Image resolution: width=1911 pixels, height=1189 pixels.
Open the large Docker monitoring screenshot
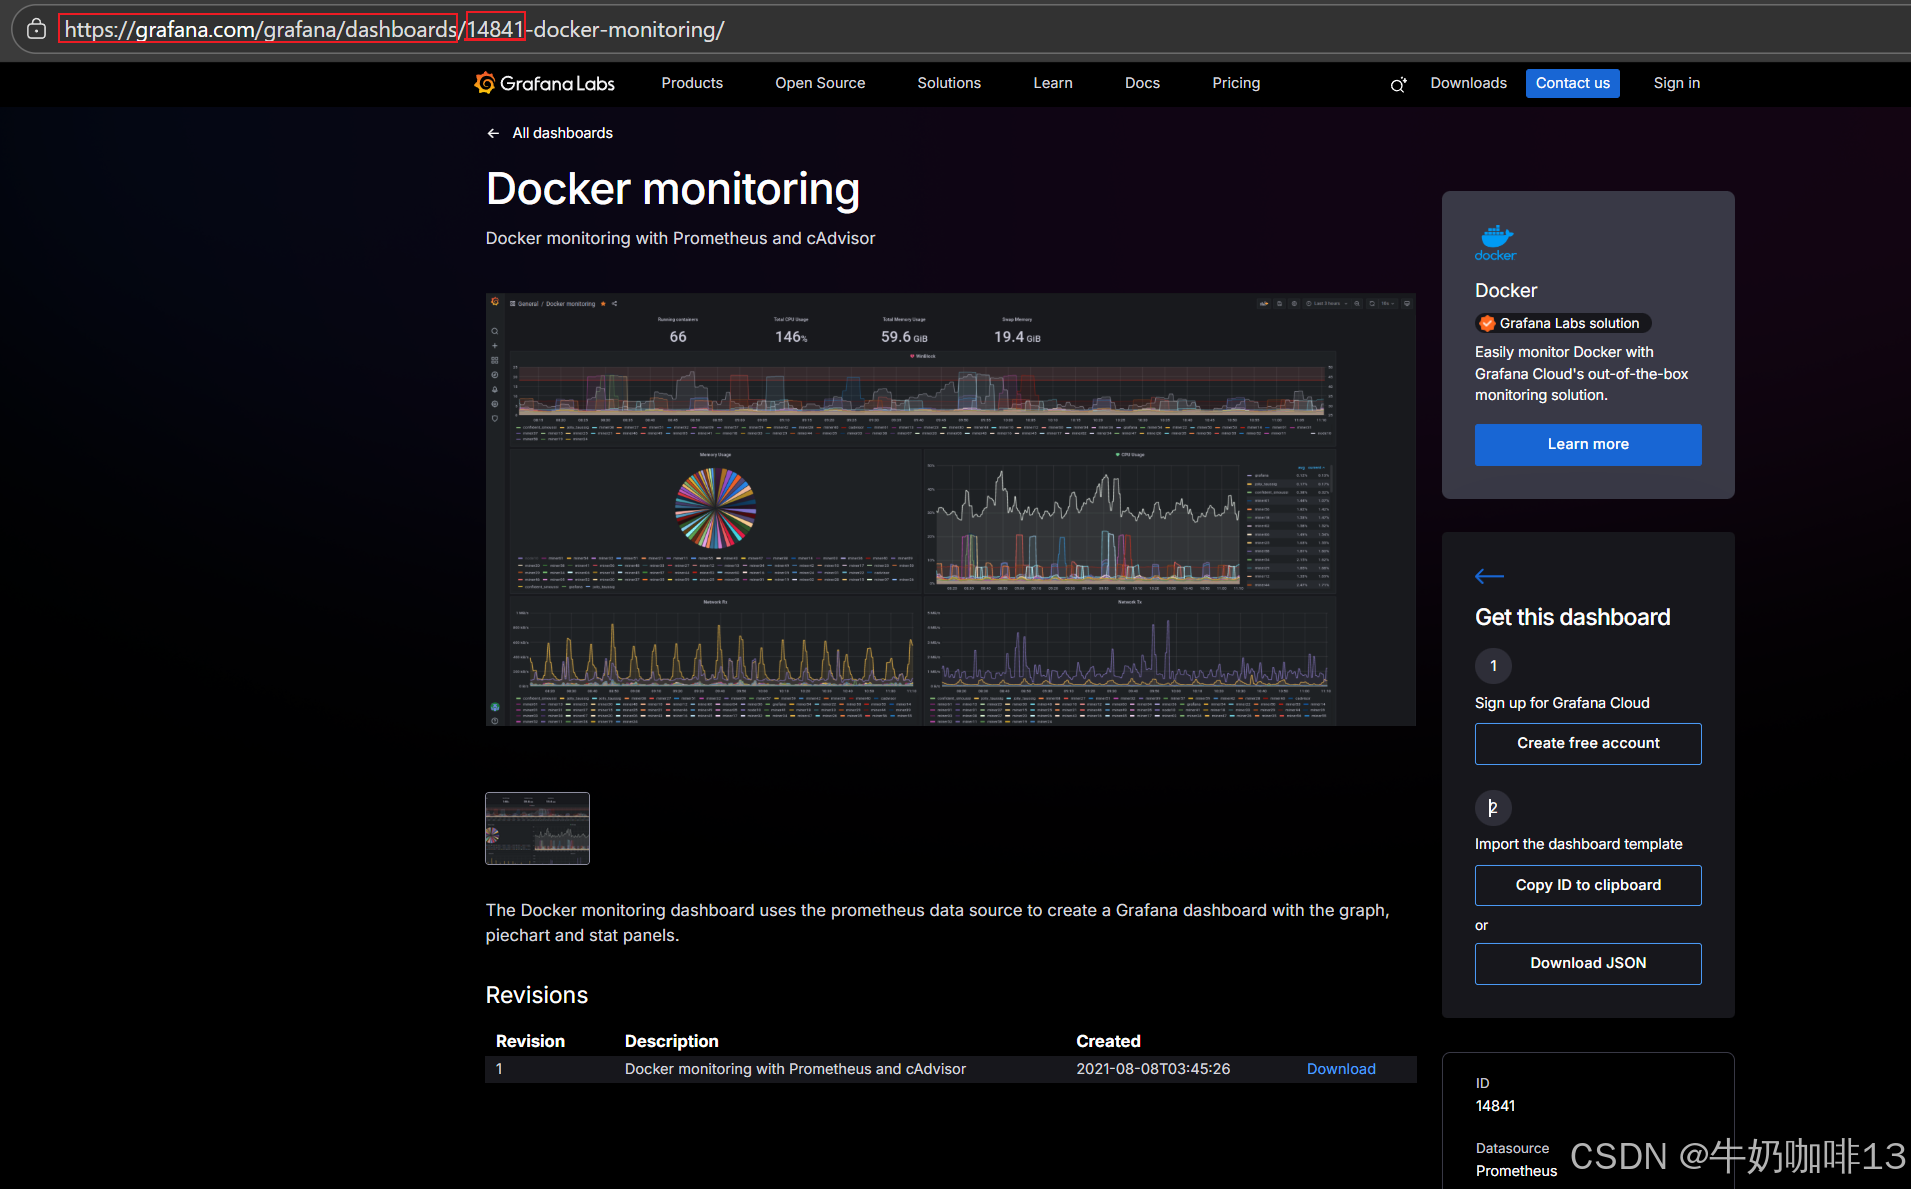coord(950,509)
